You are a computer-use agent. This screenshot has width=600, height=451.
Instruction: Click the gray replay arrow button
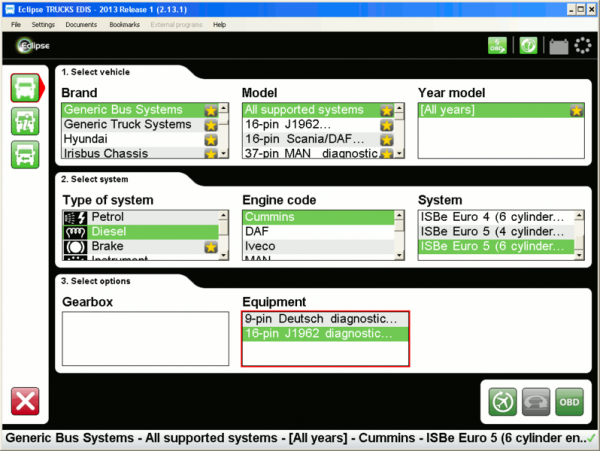point(536,402)
